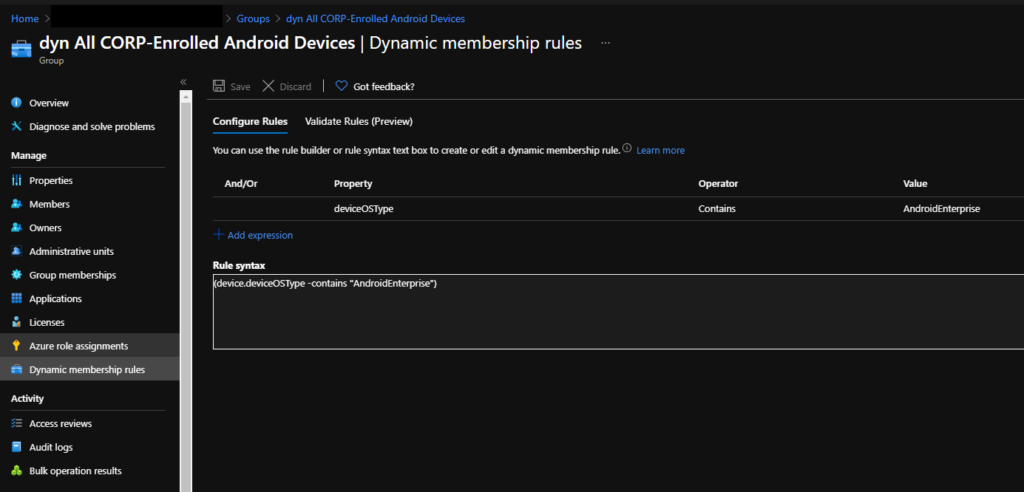Click the Save floppy disk icon

pos(219,86)
